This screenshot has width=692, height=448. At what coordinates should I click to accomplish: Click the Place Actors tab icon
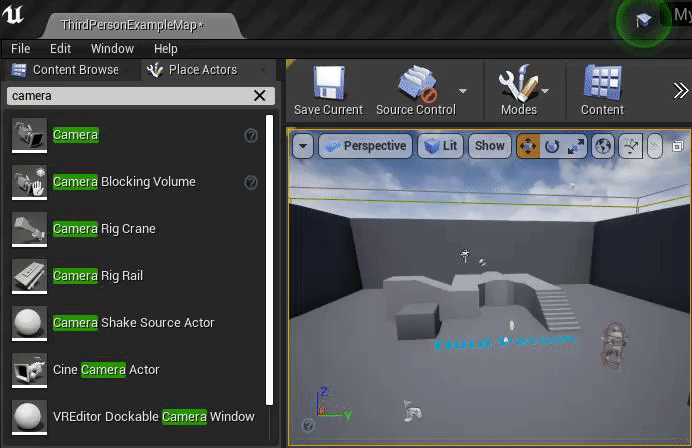click(x=155, y=70)
